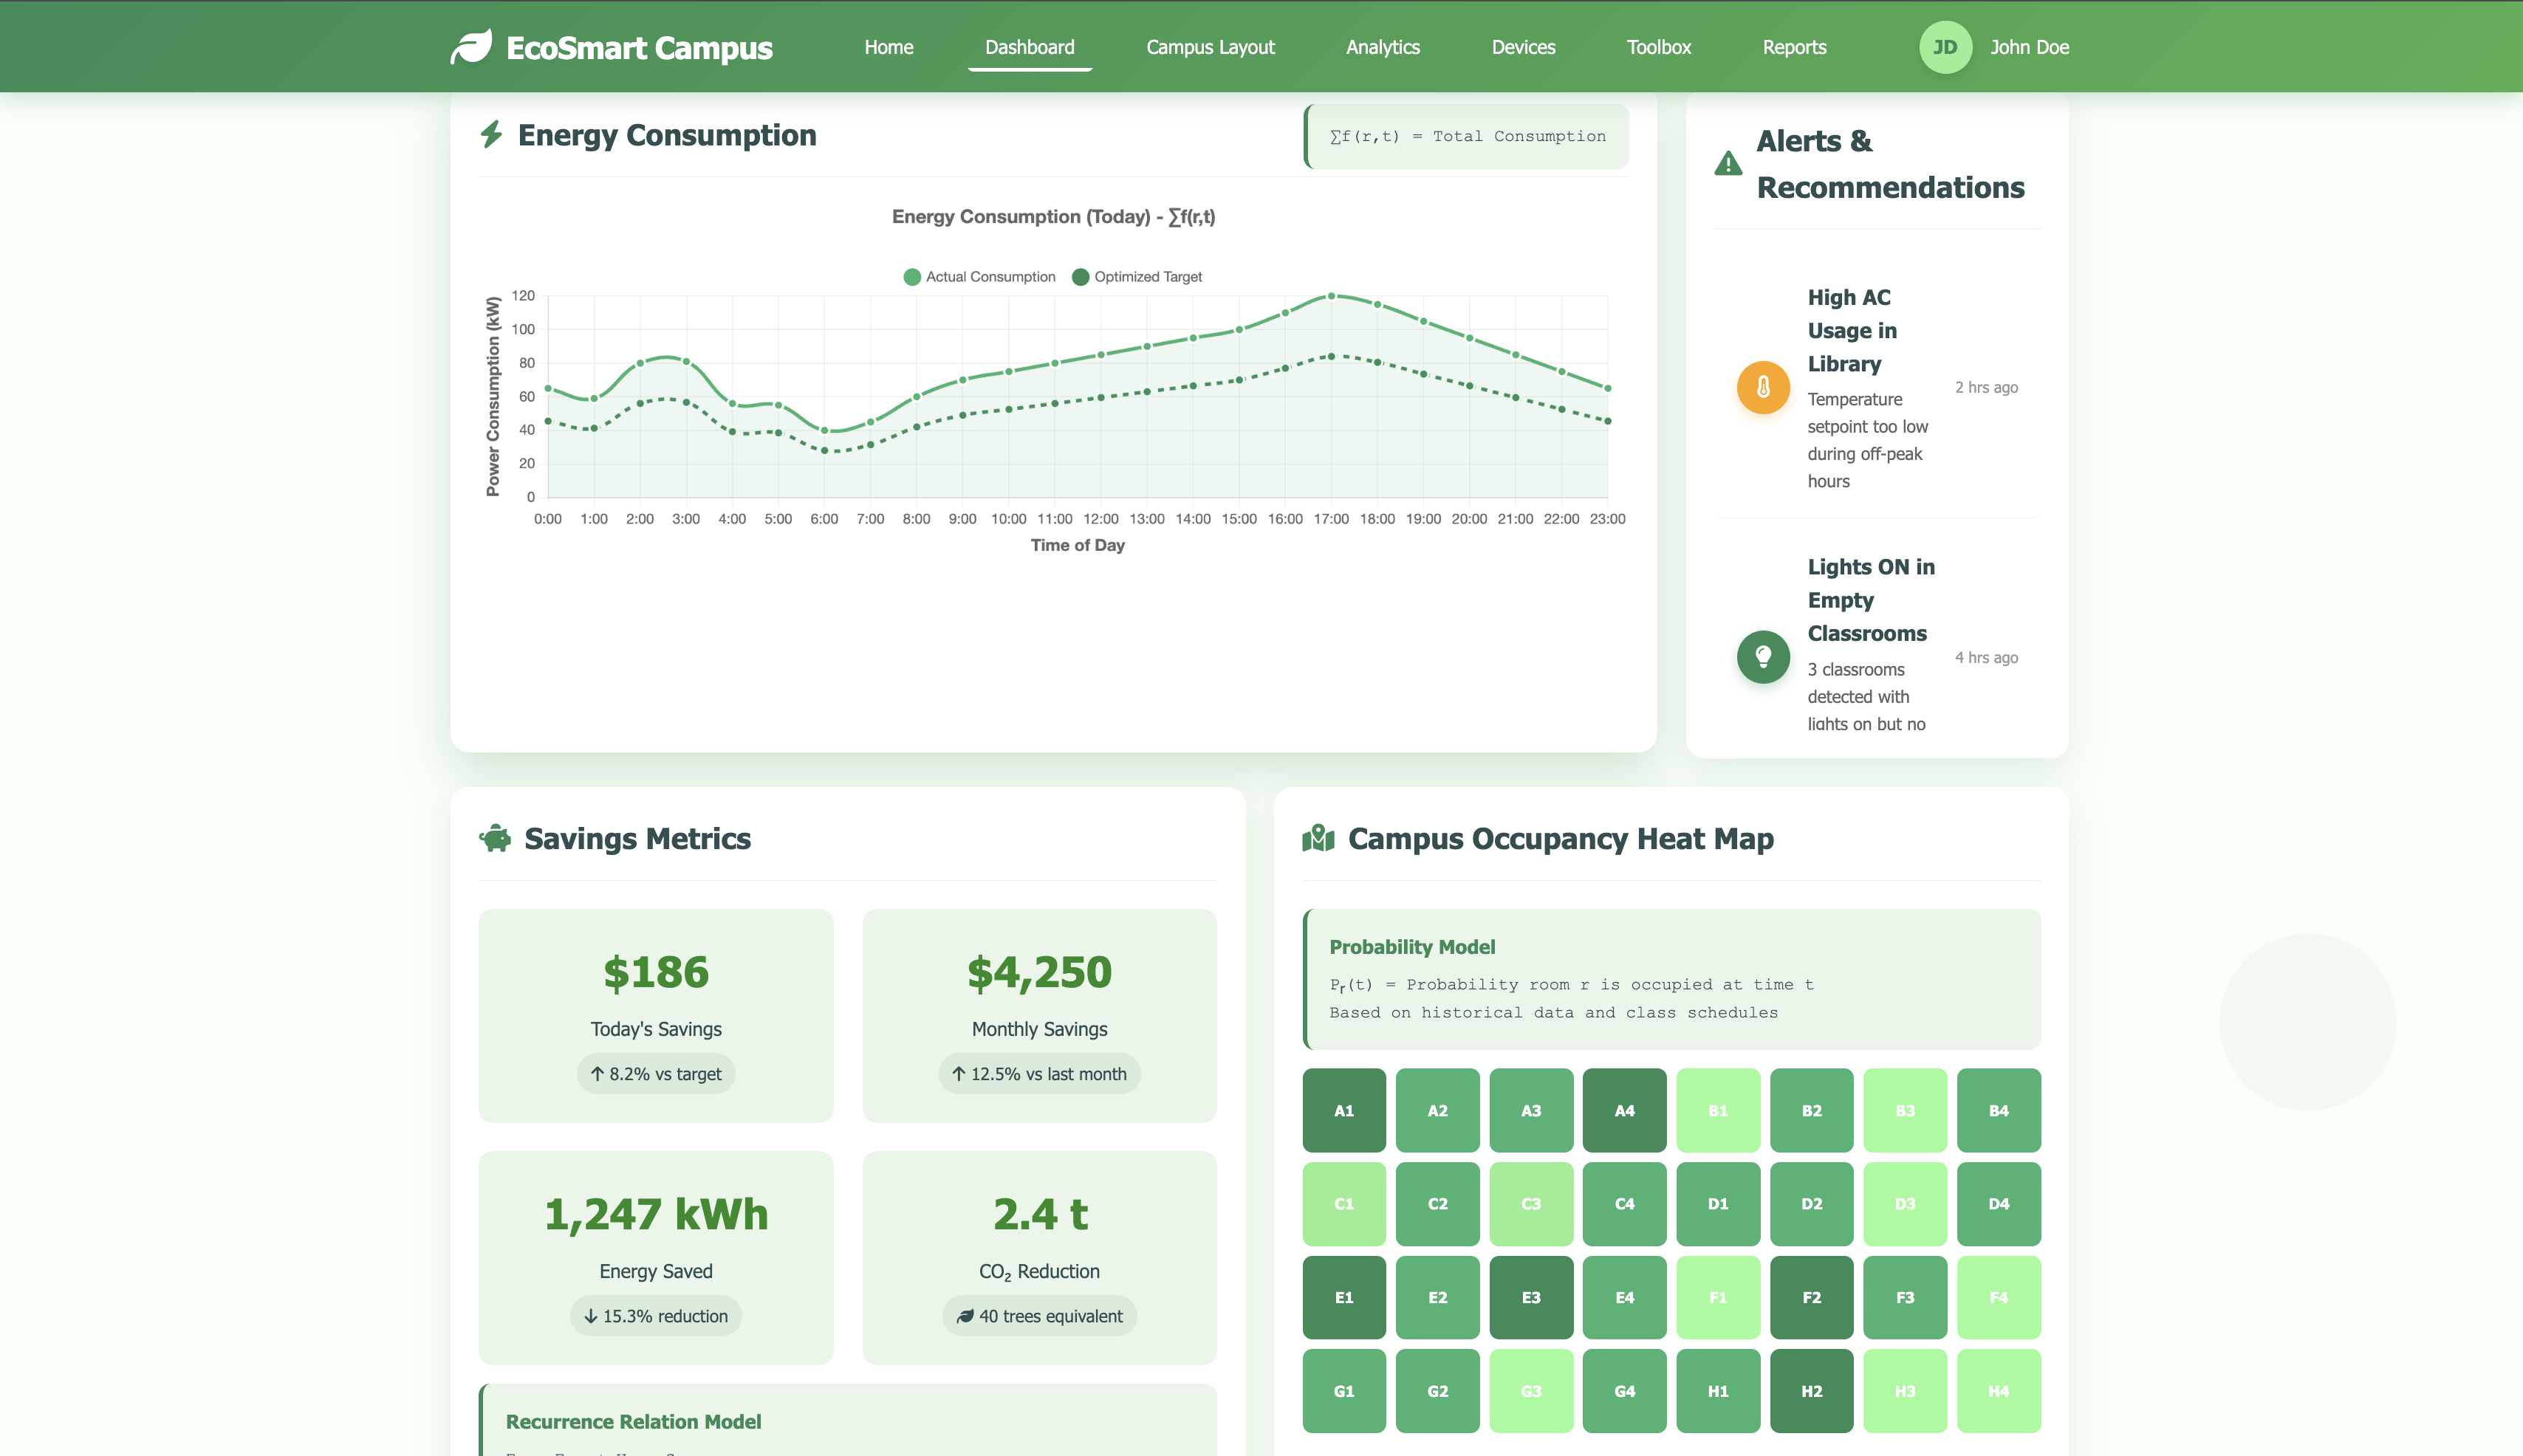Click the JD user avatar circle

tap(1944, 47)
